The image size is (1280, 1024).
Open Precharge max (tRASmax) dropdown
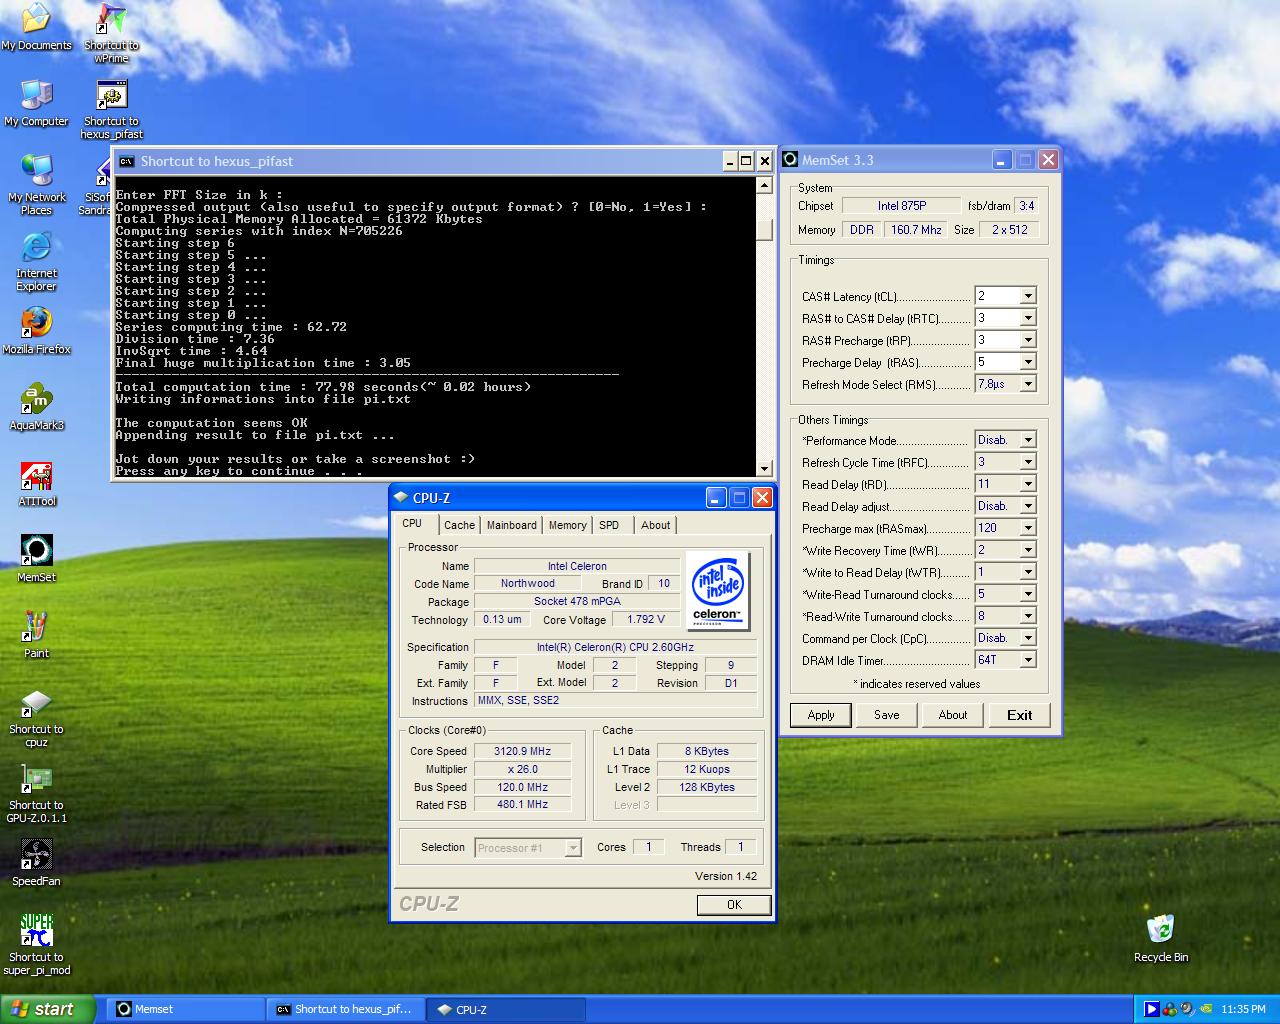[1027, 528]
